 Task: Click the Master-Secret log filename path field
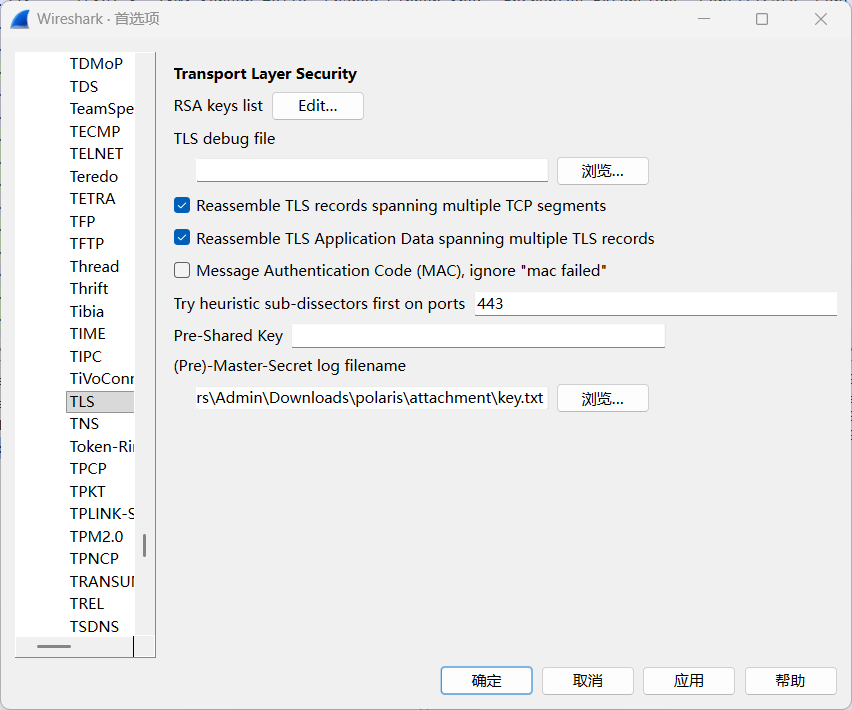(x=371, y=398)
